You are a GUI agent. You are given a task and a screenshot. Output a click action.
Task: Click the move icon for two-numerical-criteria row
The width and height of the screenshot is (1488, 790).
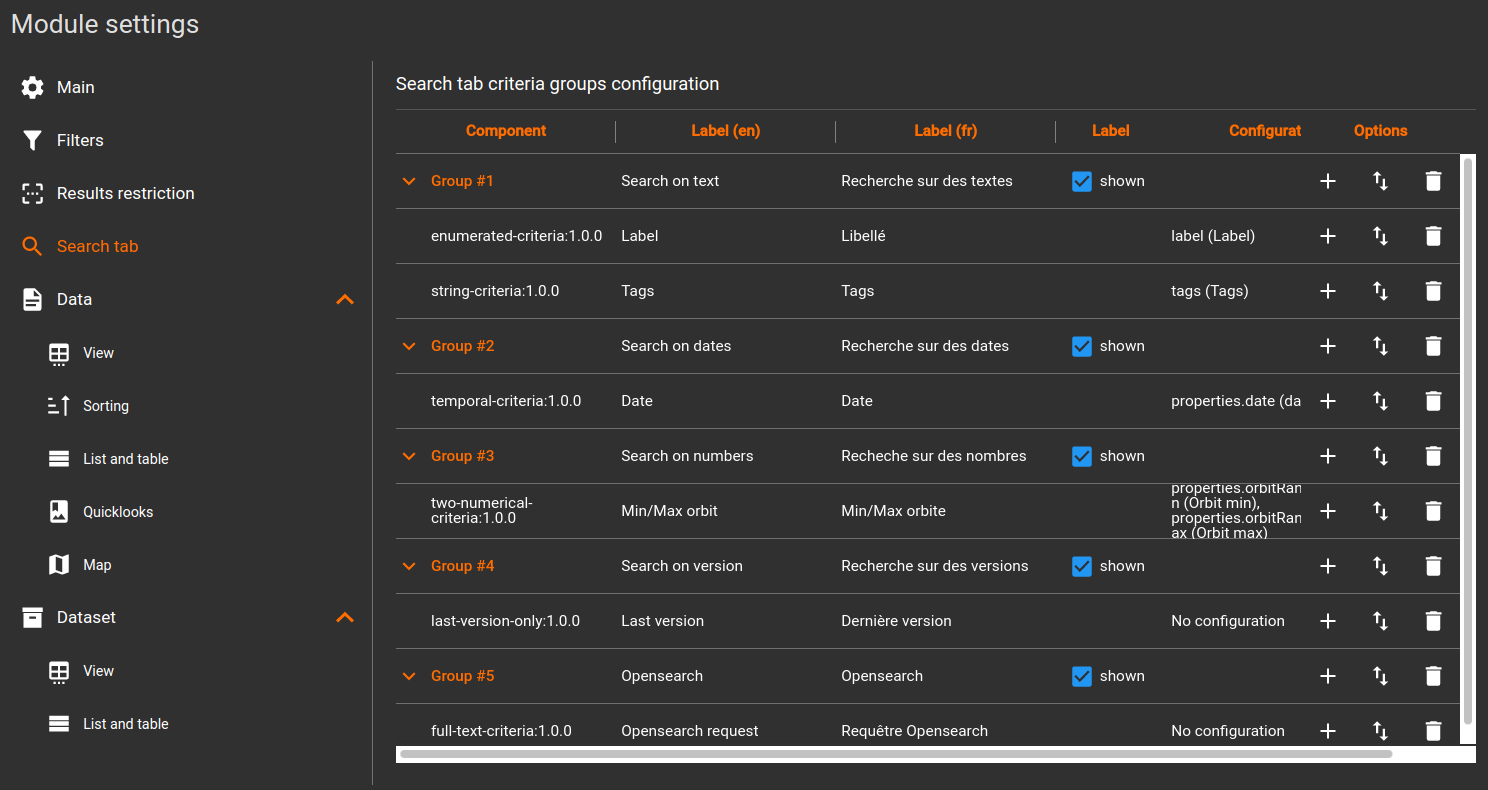tap(1381, 511)
